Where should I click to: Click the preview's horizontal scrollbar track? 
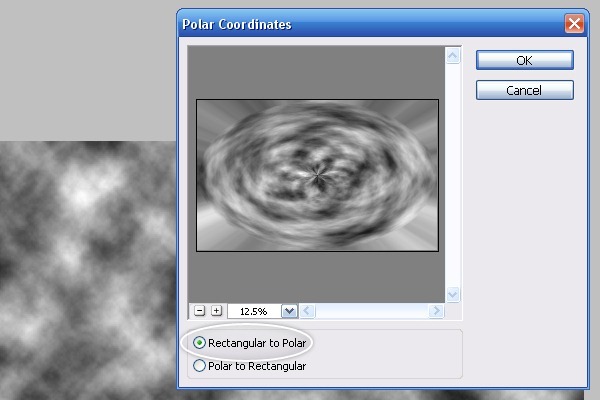(371, 311)
